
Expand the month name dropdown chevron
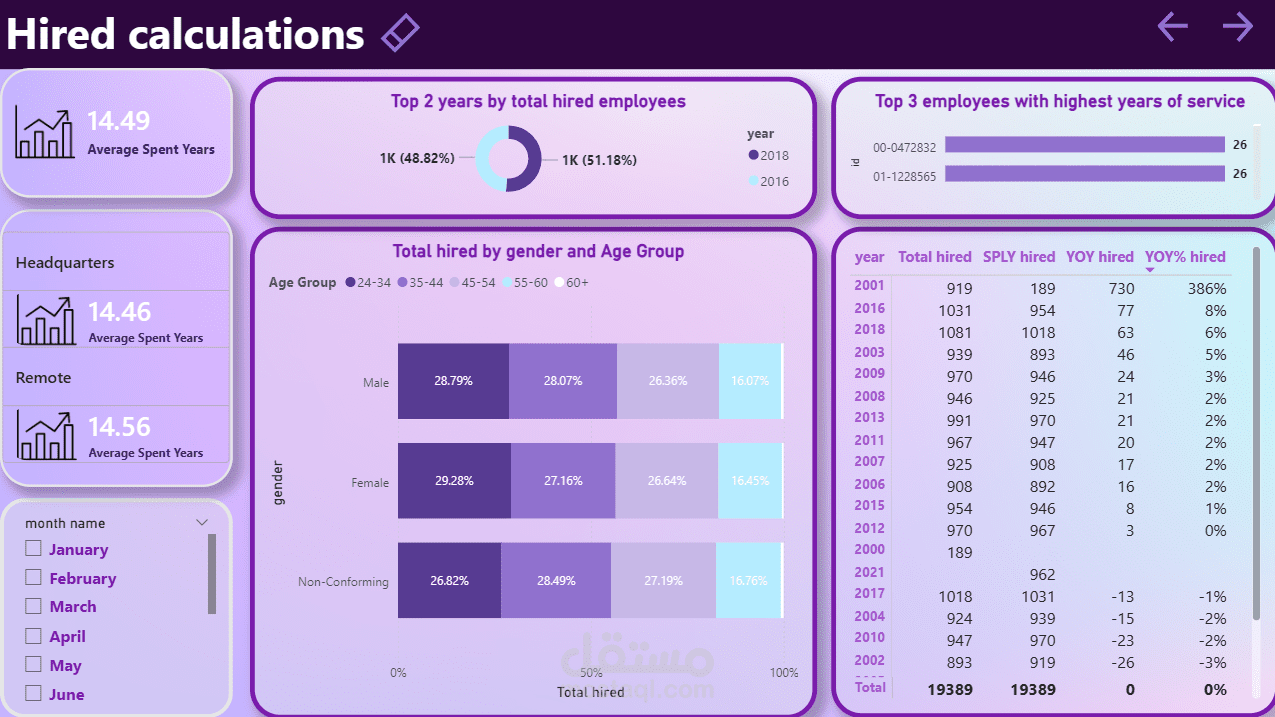click(x=202, y=523)
